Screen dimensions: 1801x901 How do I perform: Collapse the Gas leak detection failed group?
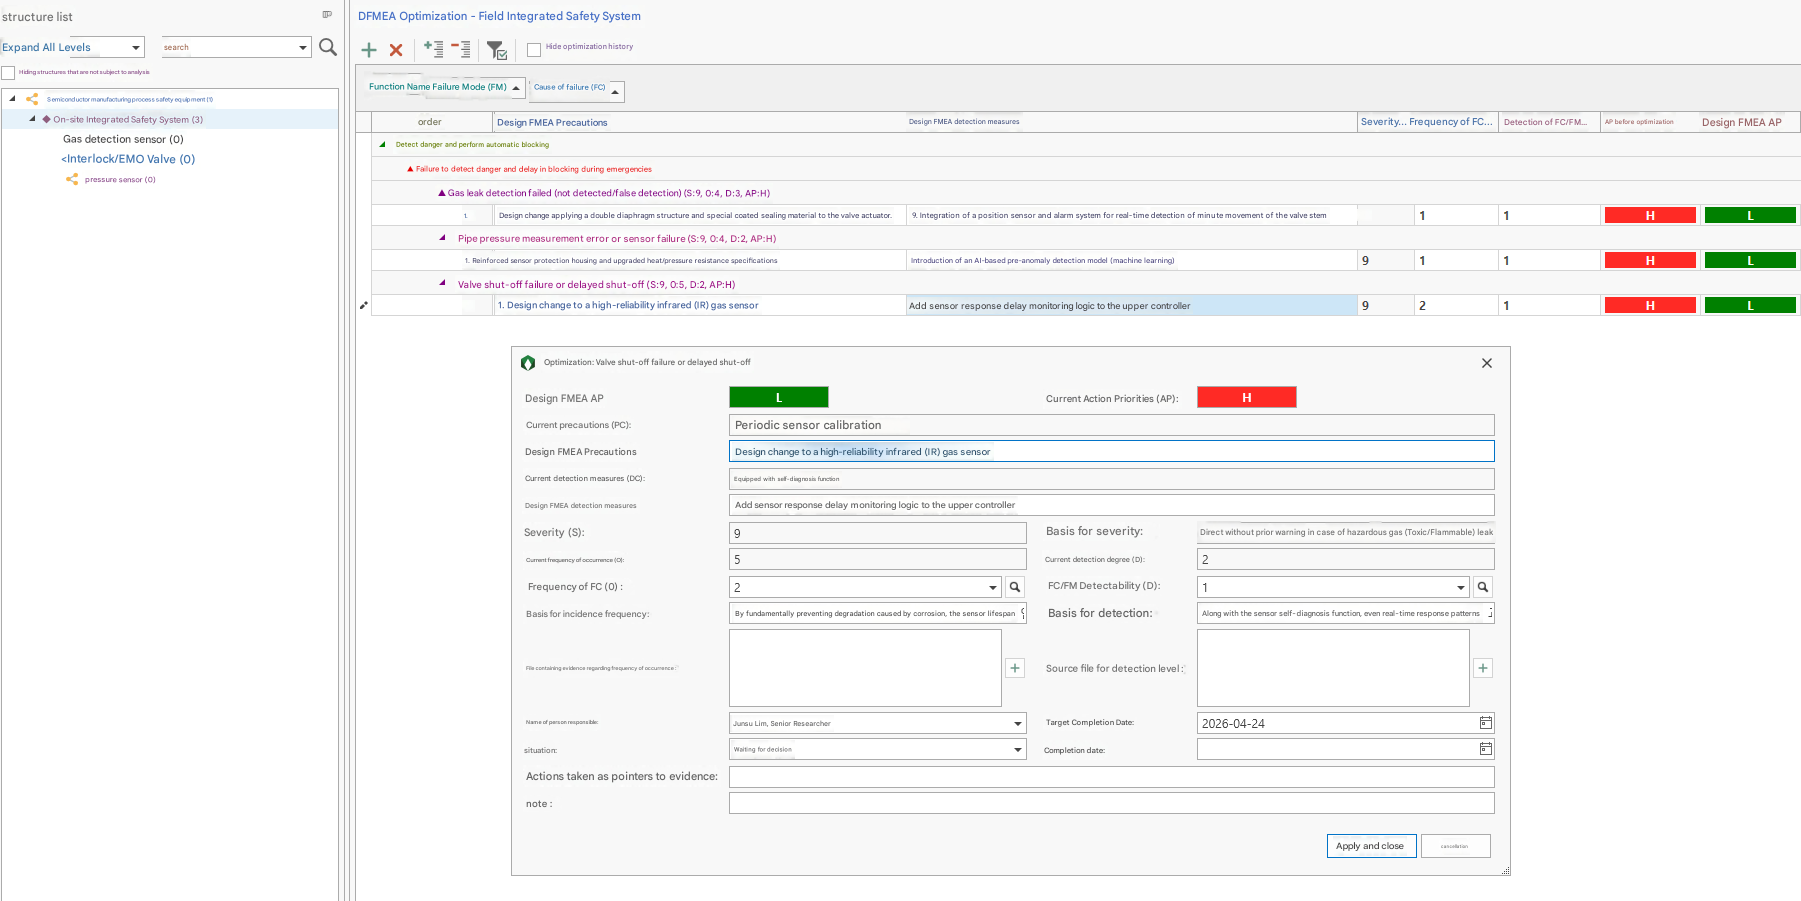442,193
